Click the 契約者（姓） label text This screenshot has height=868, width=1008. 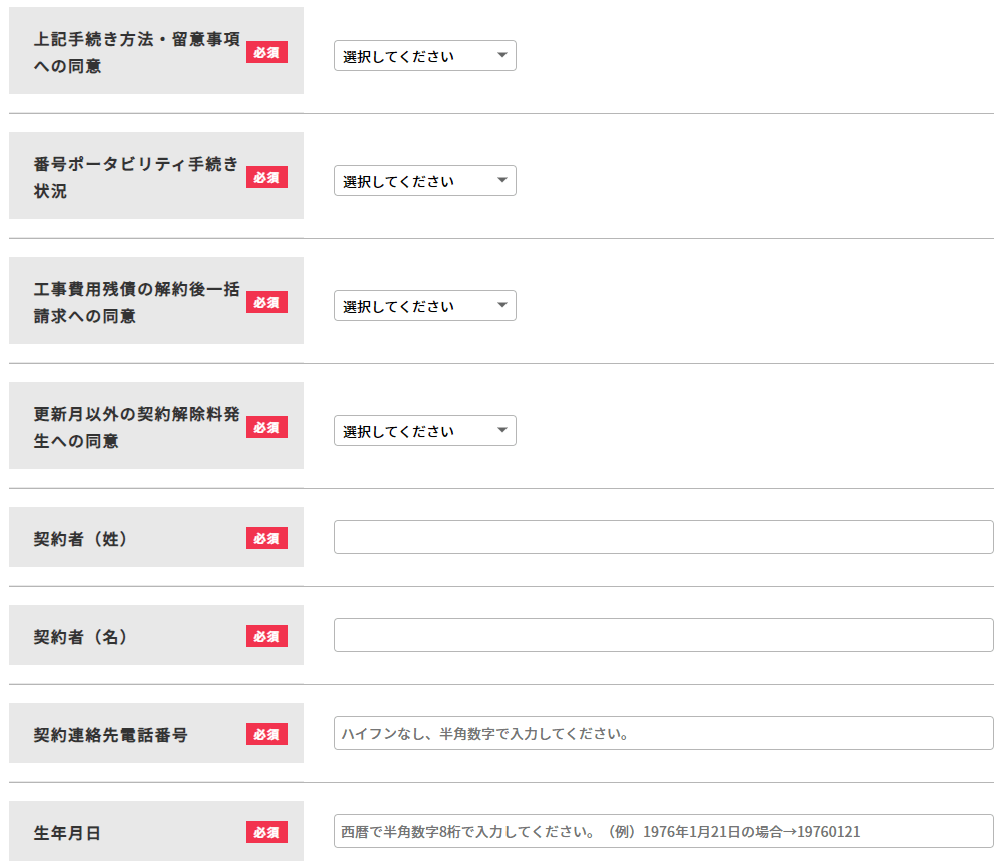coord(81,539)
